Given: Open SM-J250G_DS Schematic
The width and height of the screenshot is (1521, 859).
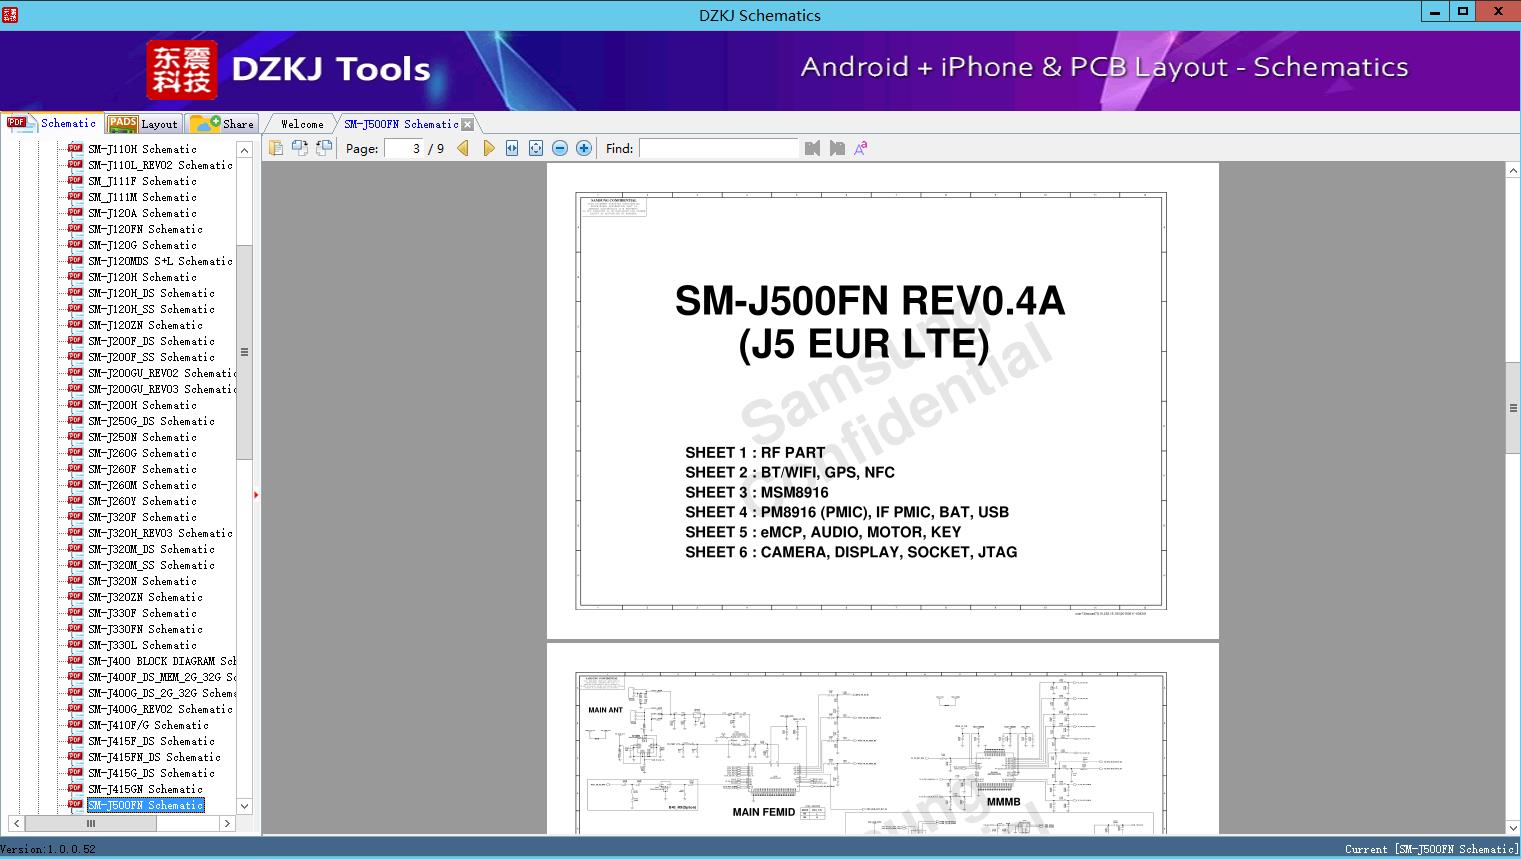Looking at the screenshot, I should 151,421.
